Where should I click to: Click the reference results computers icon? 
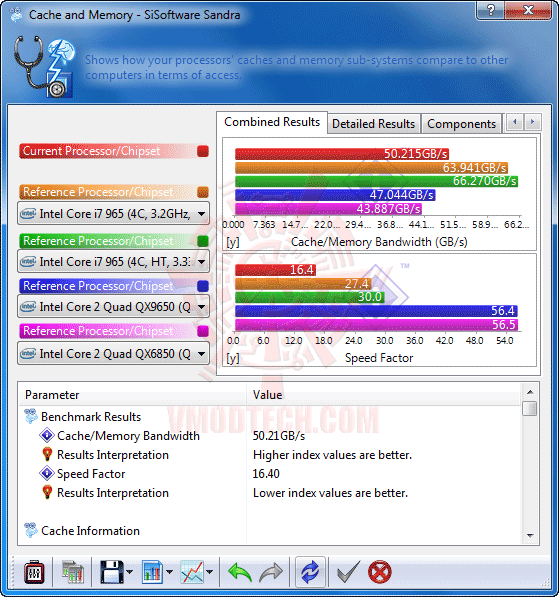[72, 571]
